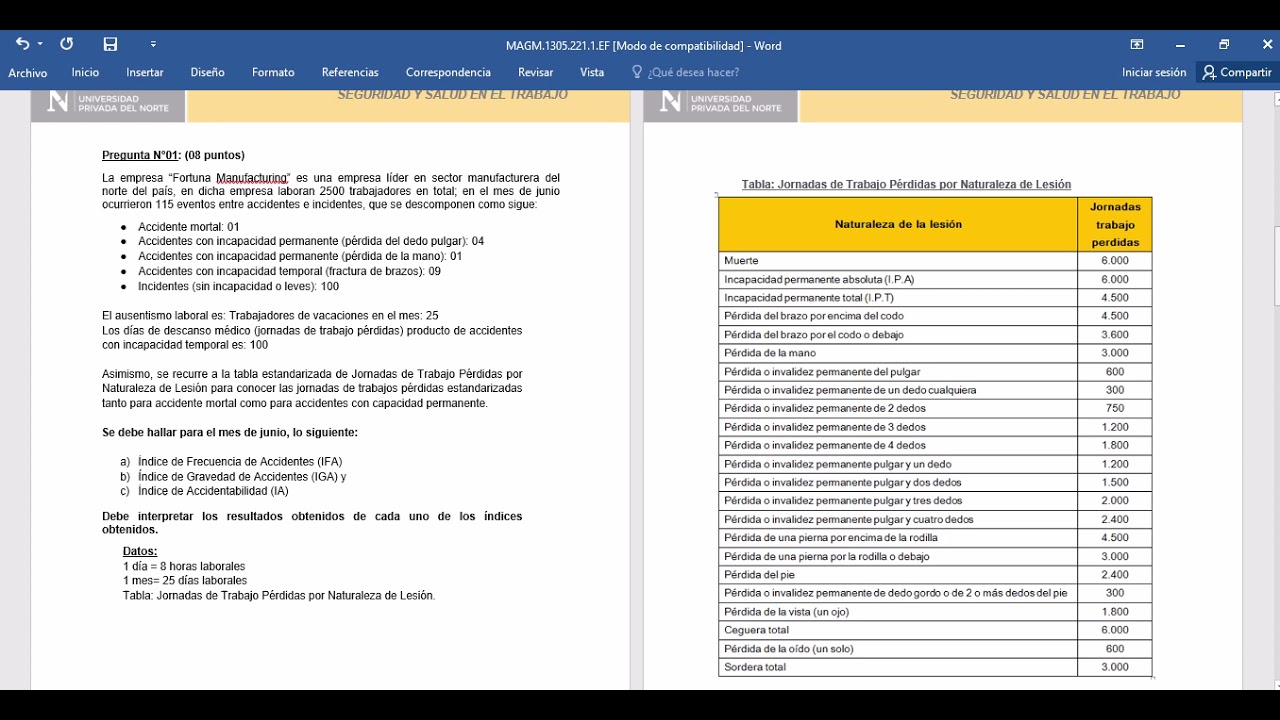Click '1 día = 8 horas laborales' line

[184, 566]
